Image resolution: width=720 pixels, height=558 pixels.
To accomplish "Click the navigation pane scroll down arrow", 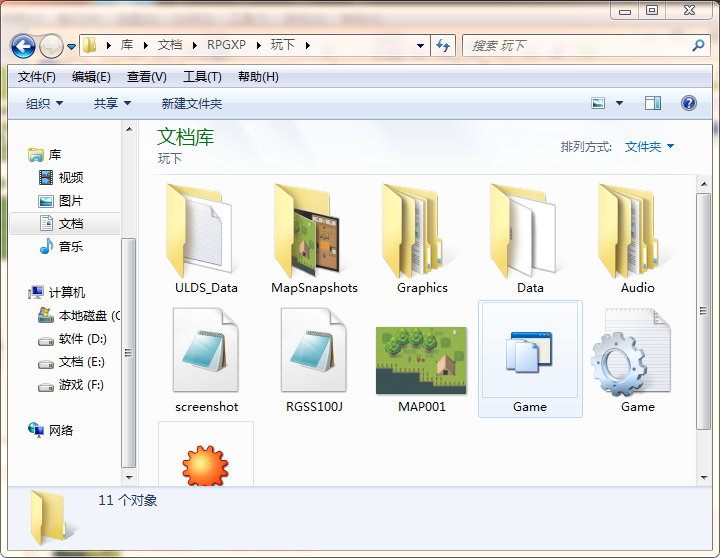I will coord(129,478).
